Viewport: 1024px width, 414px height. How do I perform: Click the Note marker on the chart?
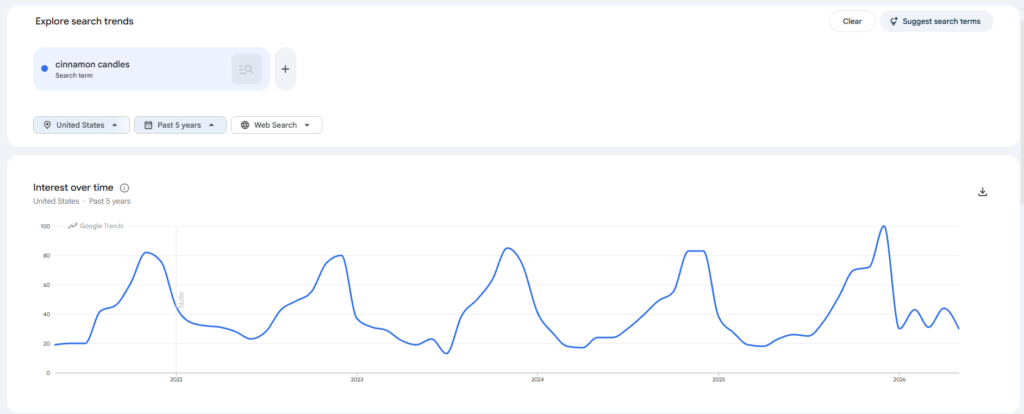(x=182, y=300)
